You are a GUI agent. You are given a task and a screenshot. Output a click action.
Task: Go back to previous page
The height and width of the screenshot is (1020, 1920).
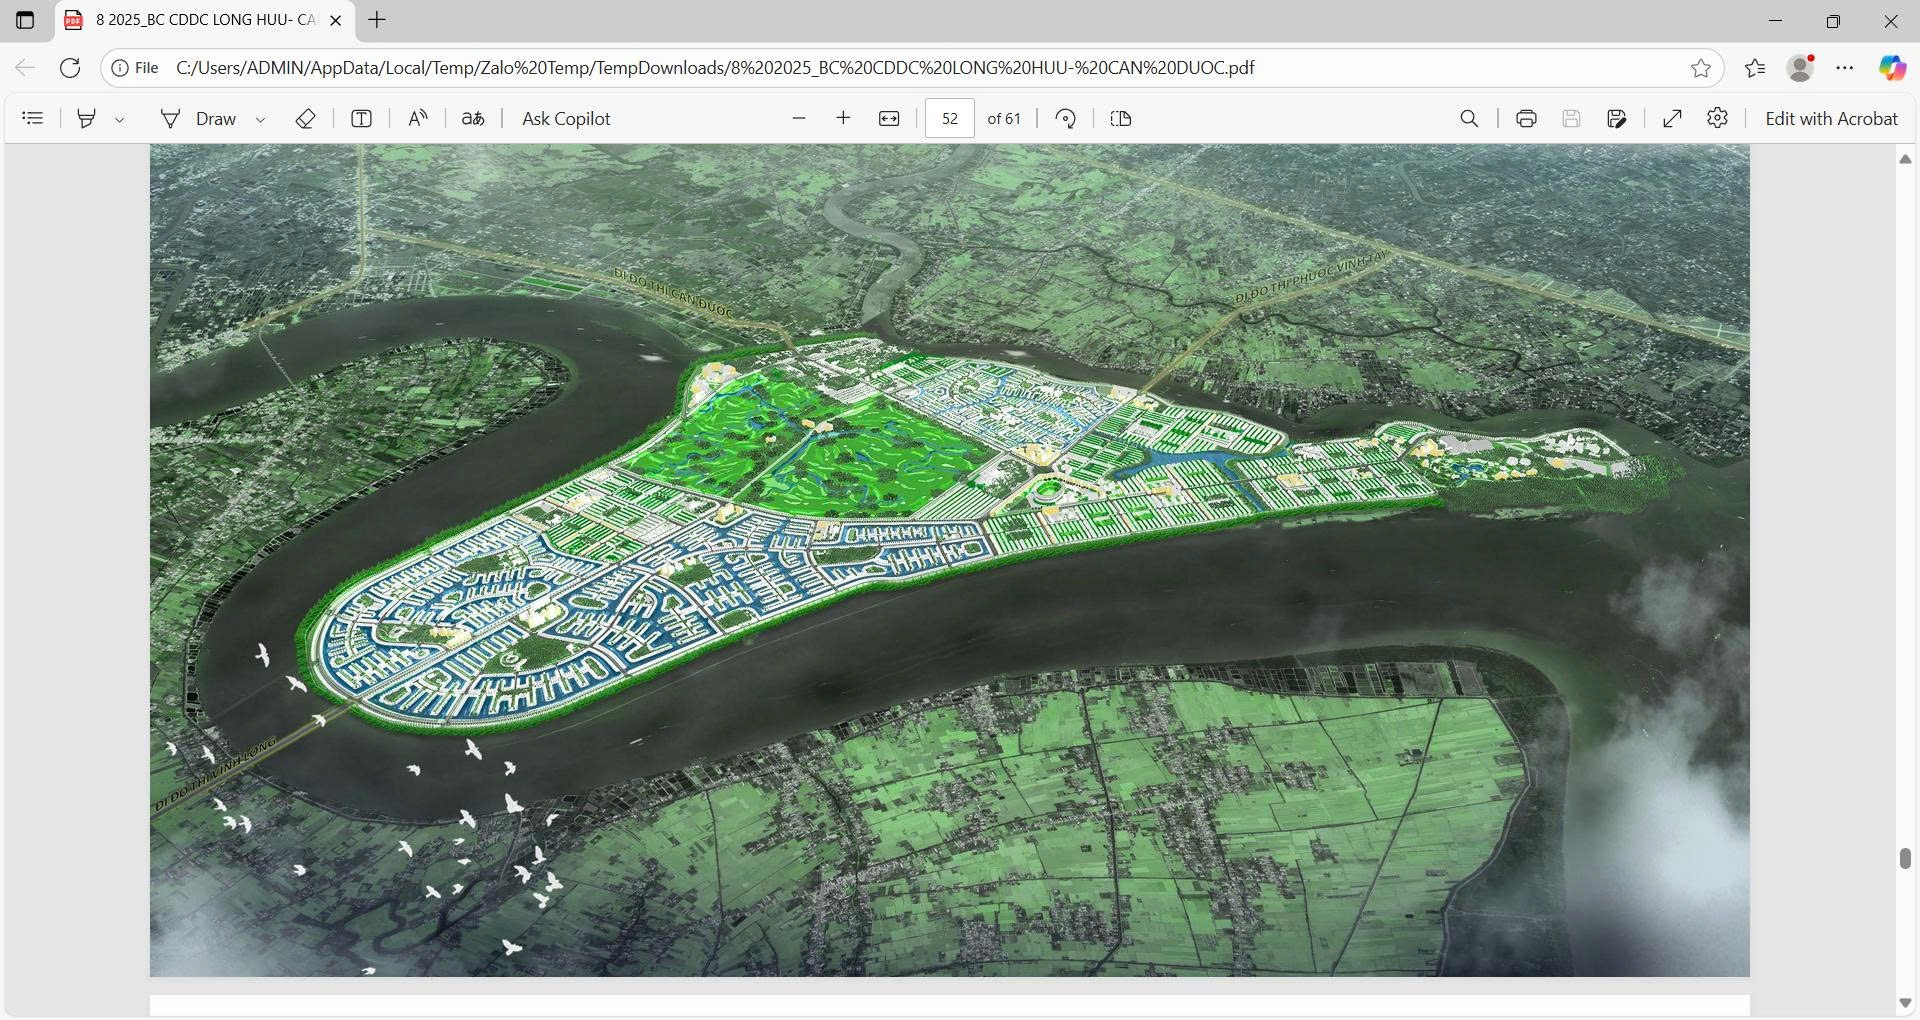[x=25, y=68]
